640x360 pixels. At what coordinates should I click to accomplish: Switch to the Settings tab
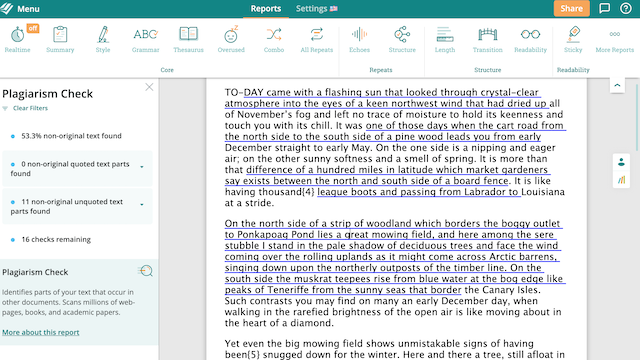click(311, 9)
